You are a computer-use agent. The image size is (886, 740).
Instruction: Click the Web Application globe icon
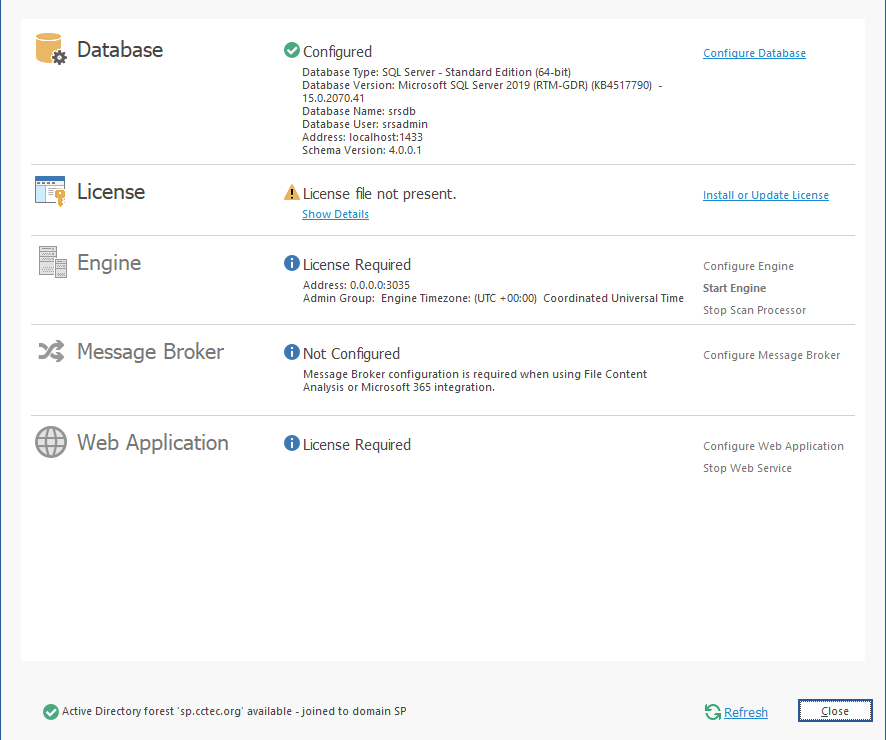click(x=51, y=442)
